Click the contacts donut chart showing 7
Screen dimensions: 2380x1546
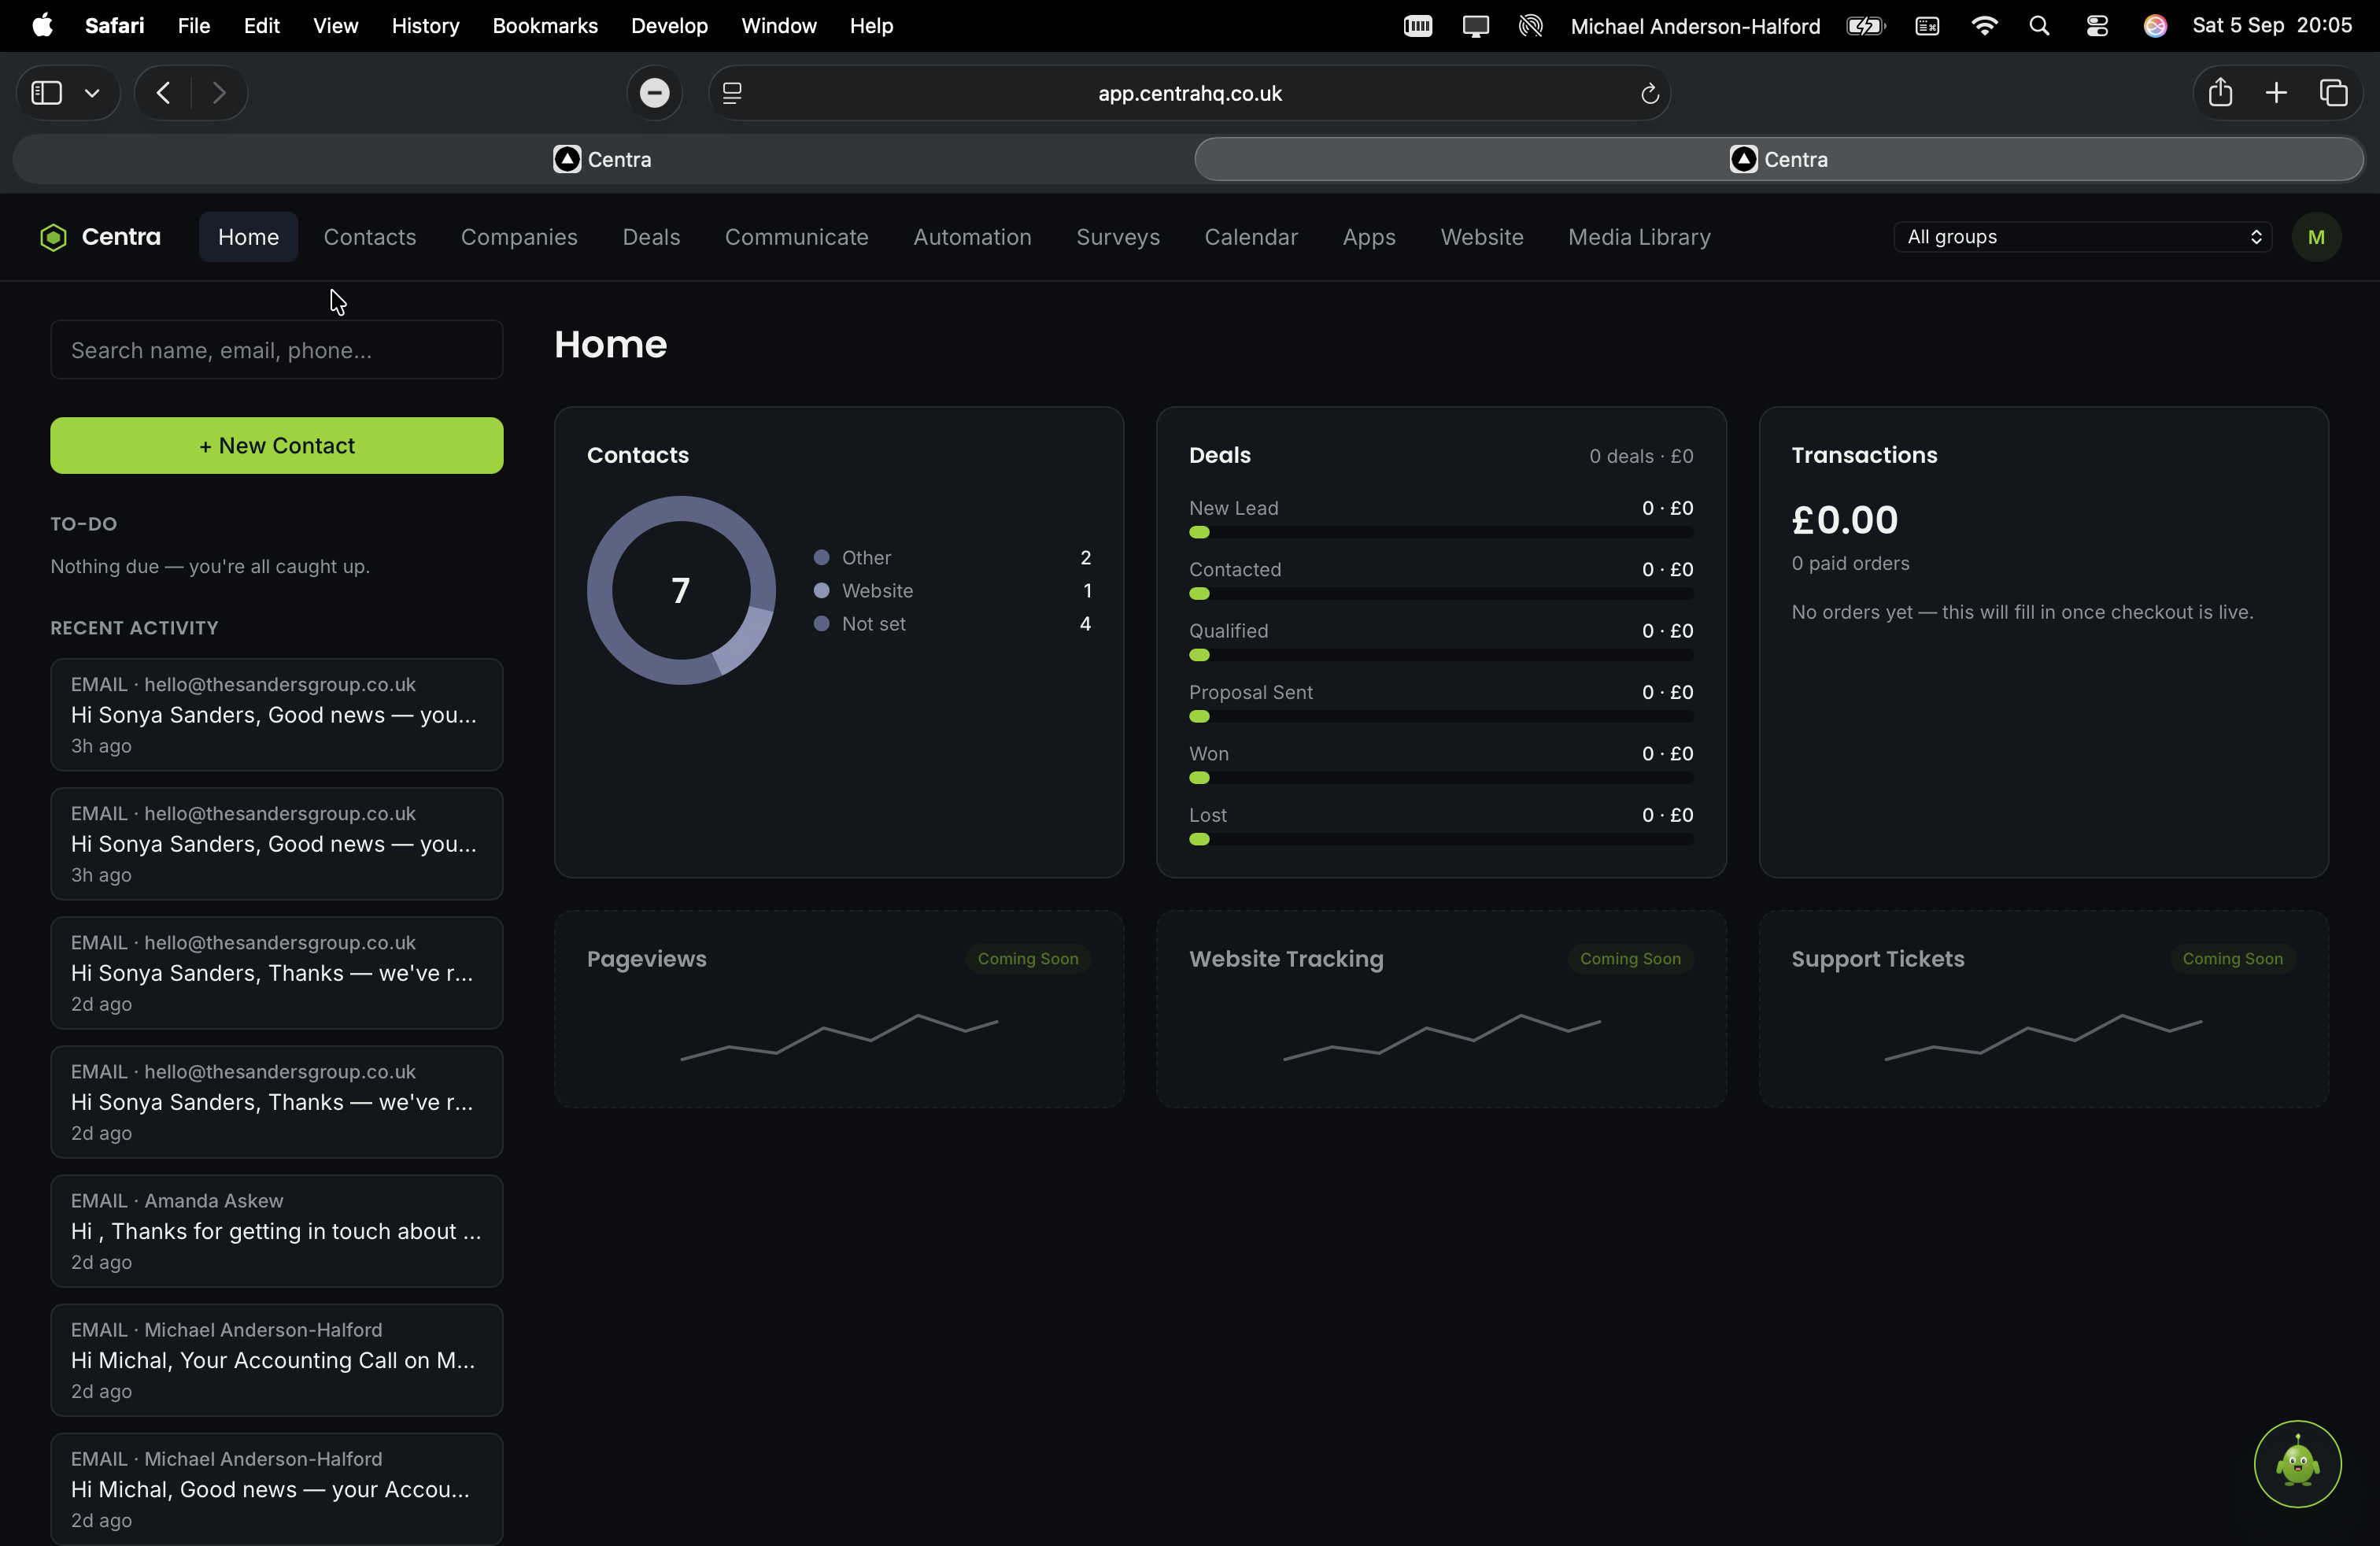pyautogui.click(x=681, y=590)
